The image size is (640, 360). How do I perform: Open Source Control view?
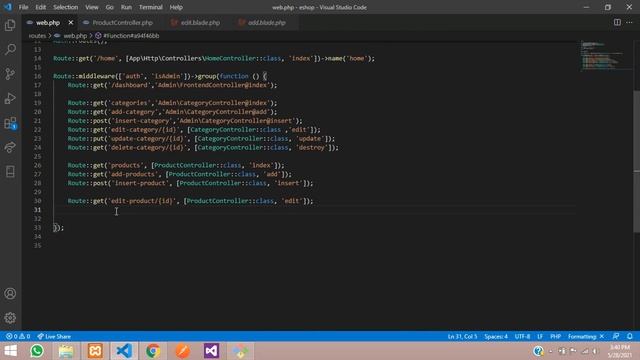(10, 74)
